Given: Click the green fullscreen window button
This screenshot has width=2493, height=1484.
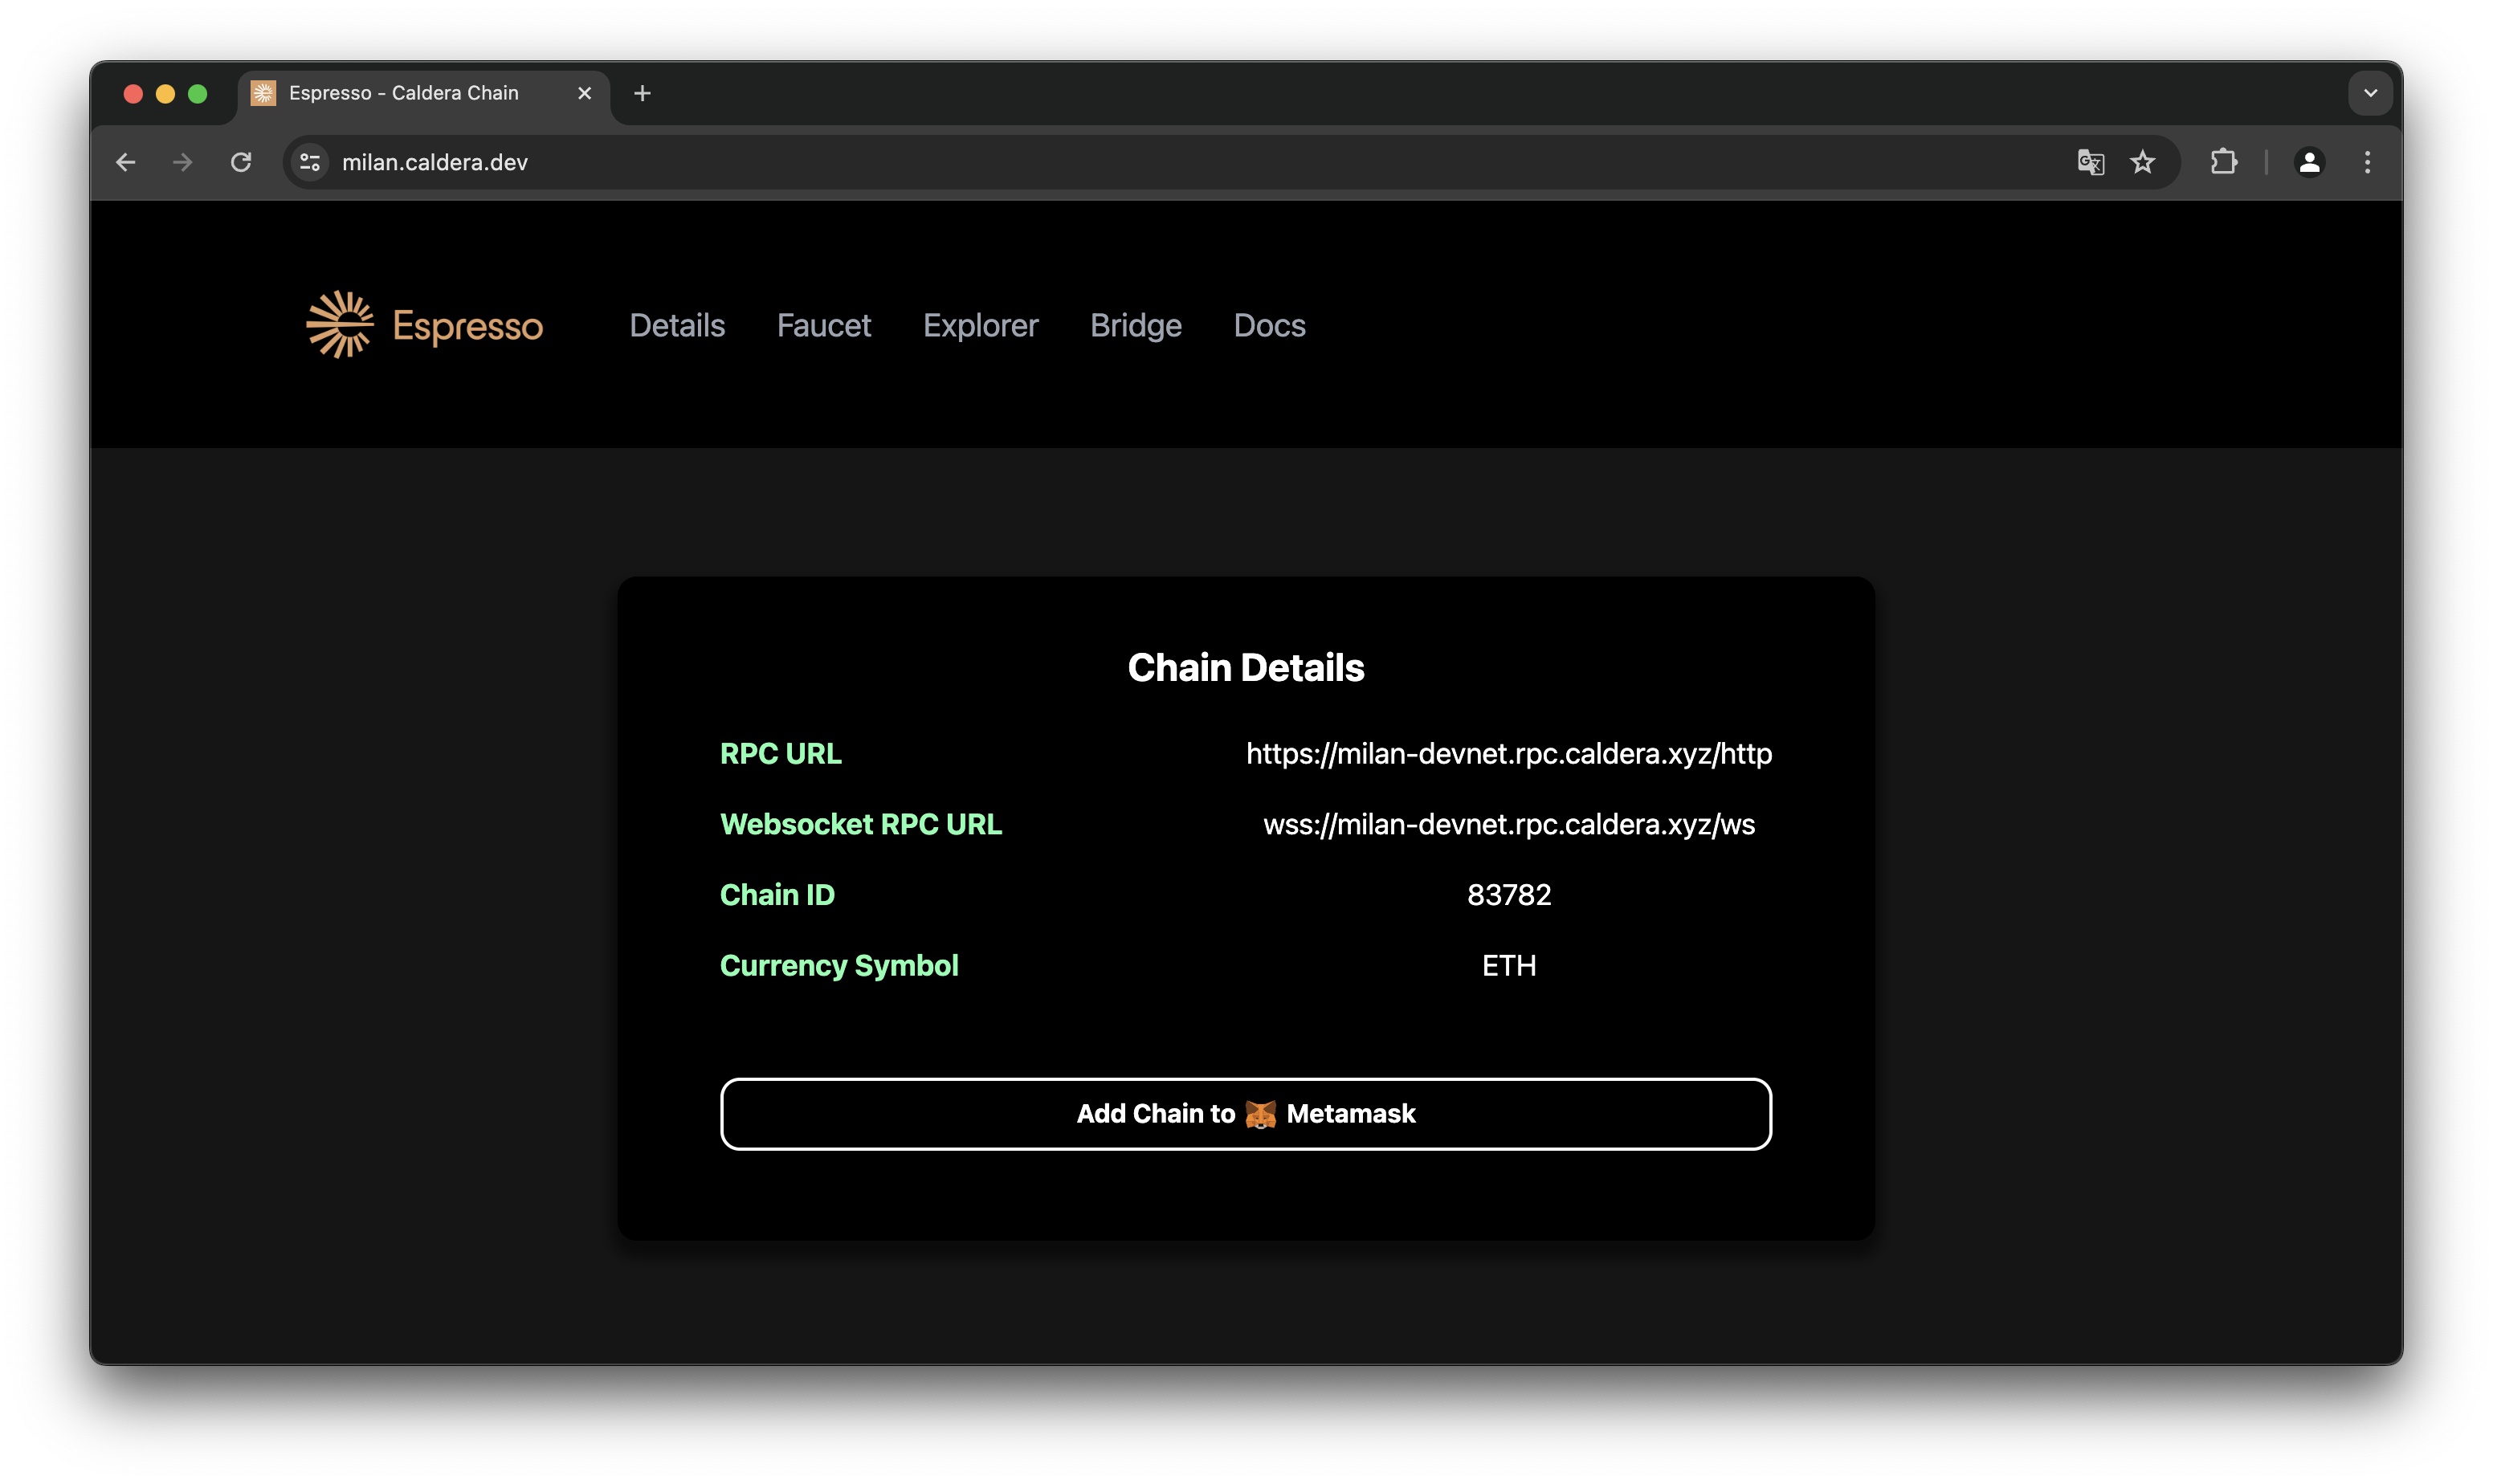Looking at the screenshot, I should pos(198,93).
